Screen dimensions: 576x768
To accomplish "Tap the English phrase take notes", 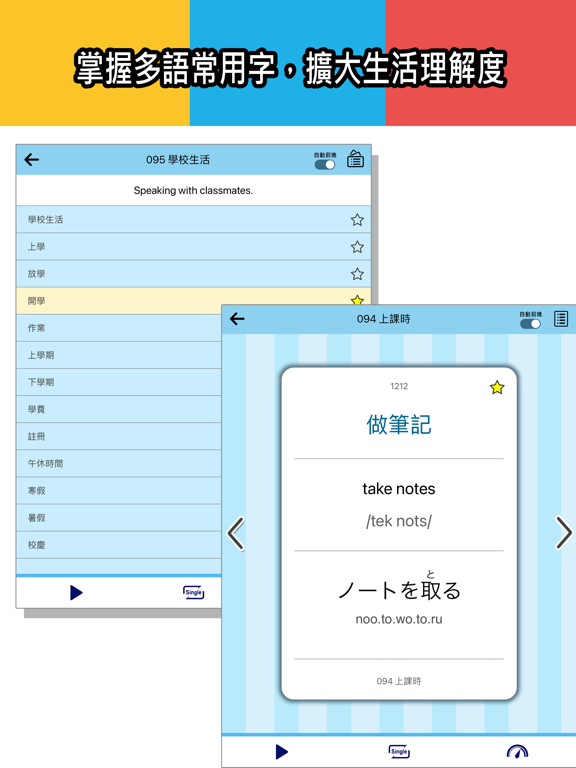I will pyautogui.click(x=399, y=489).
